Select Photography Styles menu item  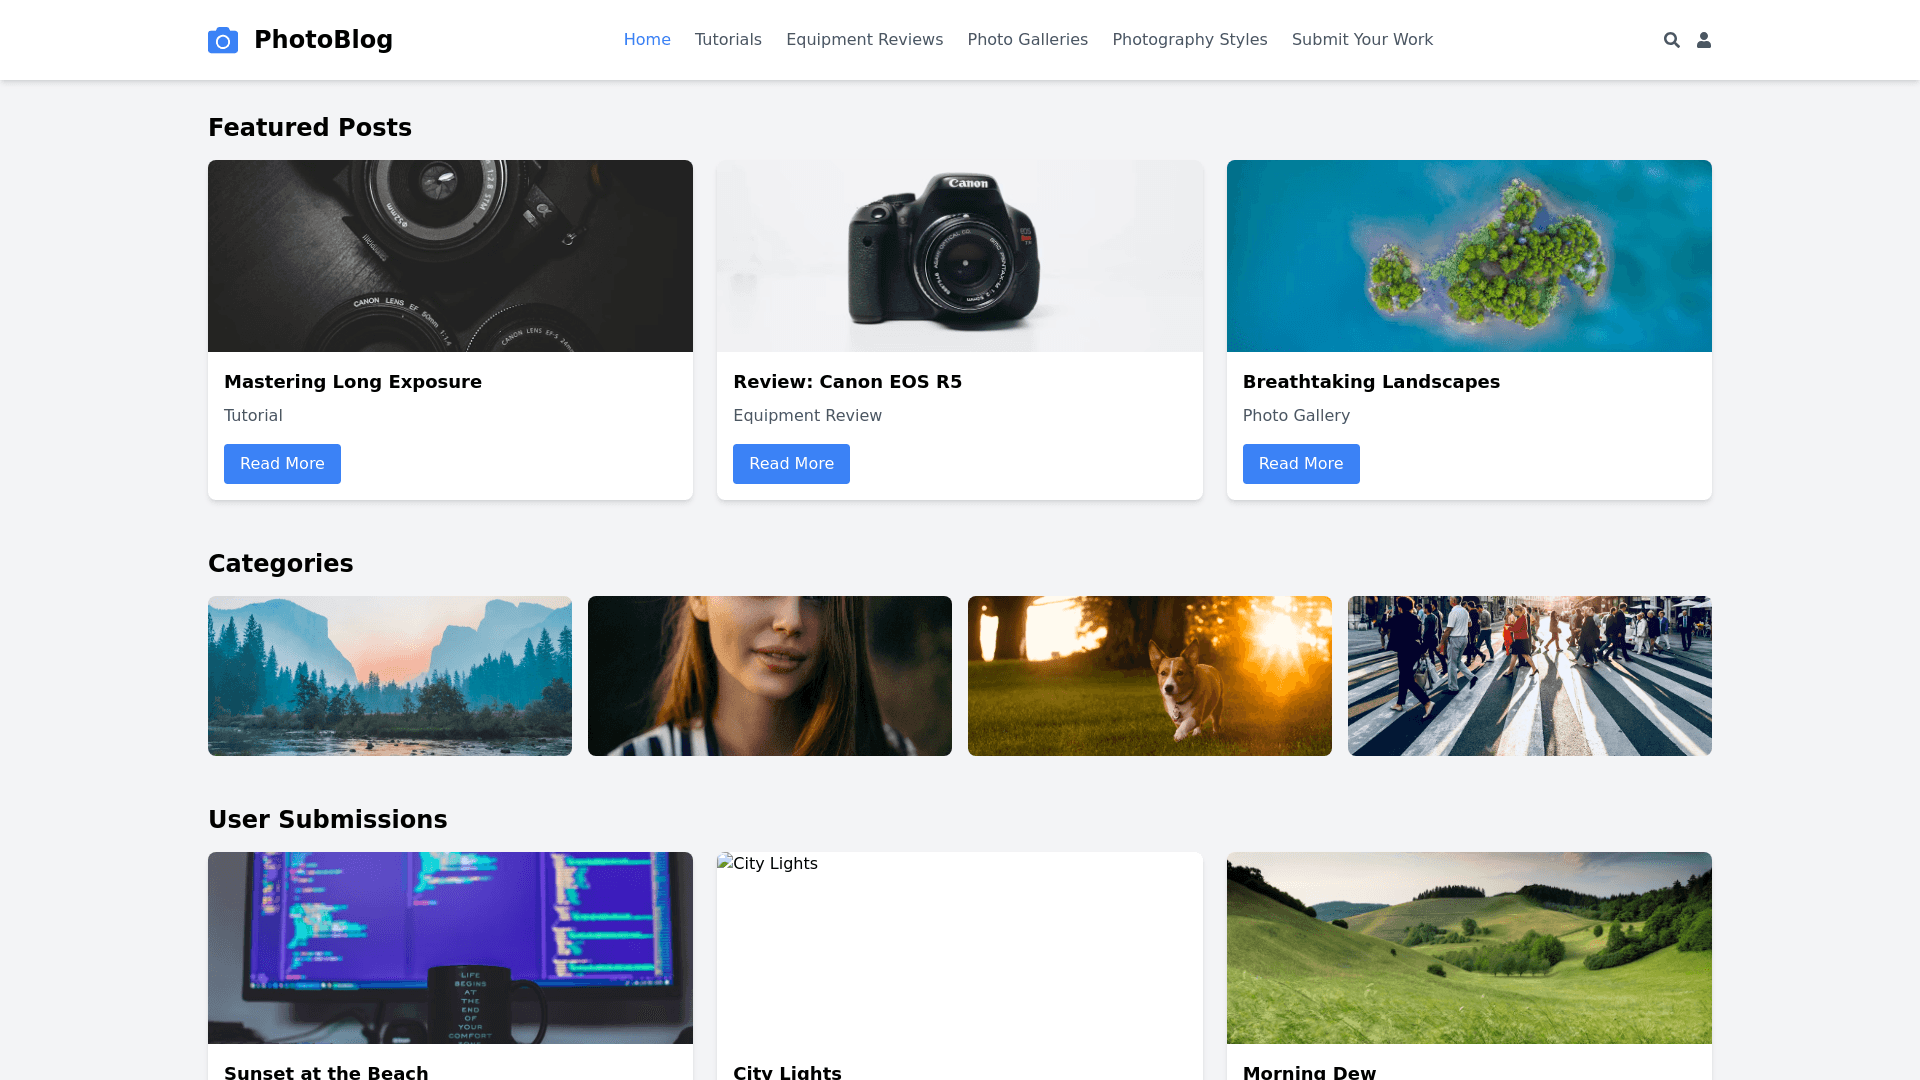(x=1189, y=40)
